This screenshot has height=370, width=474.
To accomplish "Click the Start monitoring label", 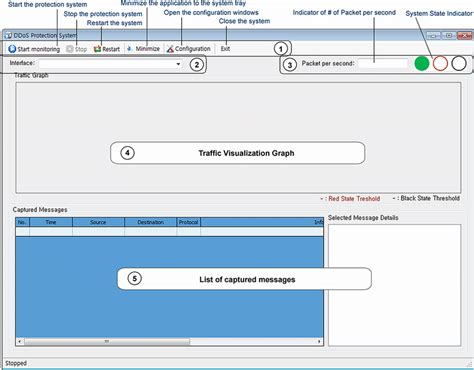I will coord(39,49).
